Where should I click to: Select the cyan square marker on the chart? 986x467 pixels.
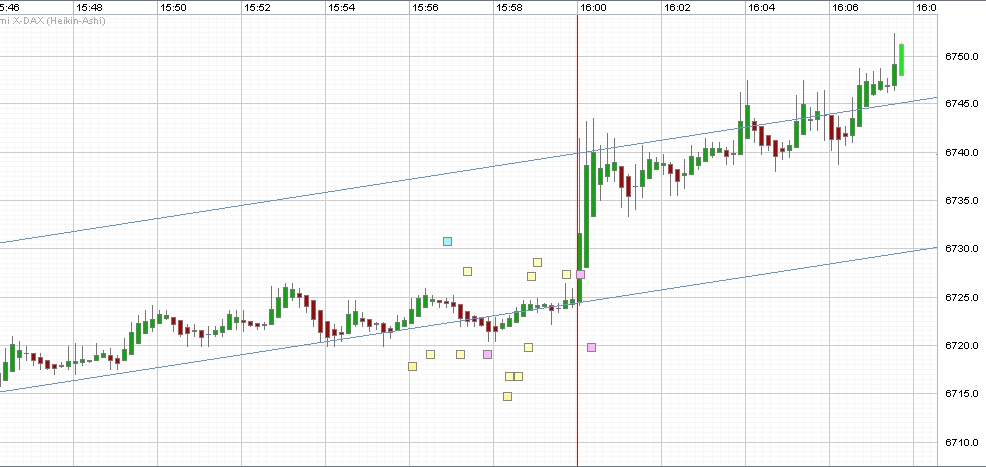click(x=447, y=241)
